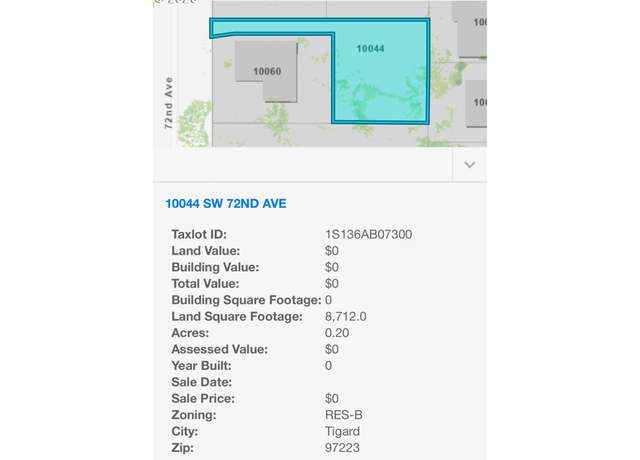
Task: Click the Land Square Footage value 8,712.0
Action: [345, 317]
